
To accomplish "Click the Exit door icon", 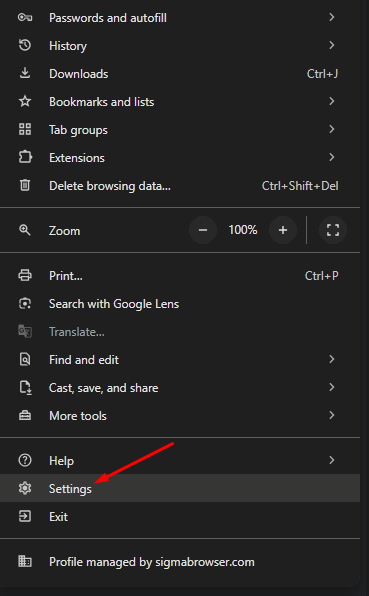I will coord(25,516).
